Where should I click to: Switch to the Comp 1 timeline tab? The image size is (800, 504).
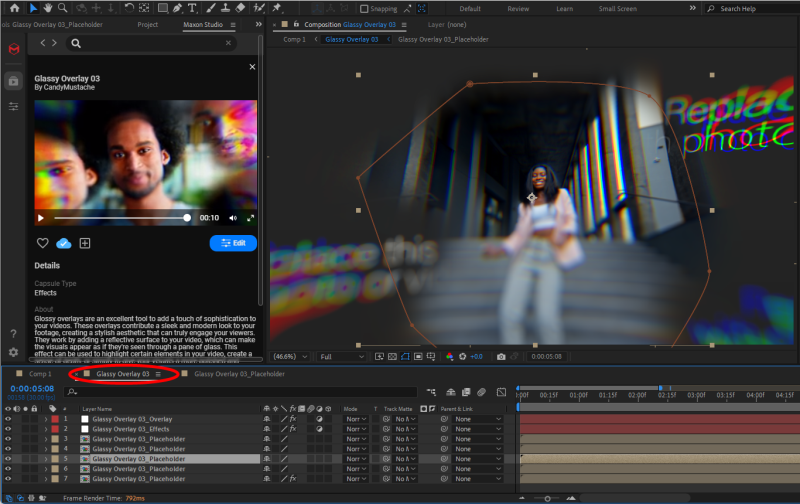coord(40,374)
